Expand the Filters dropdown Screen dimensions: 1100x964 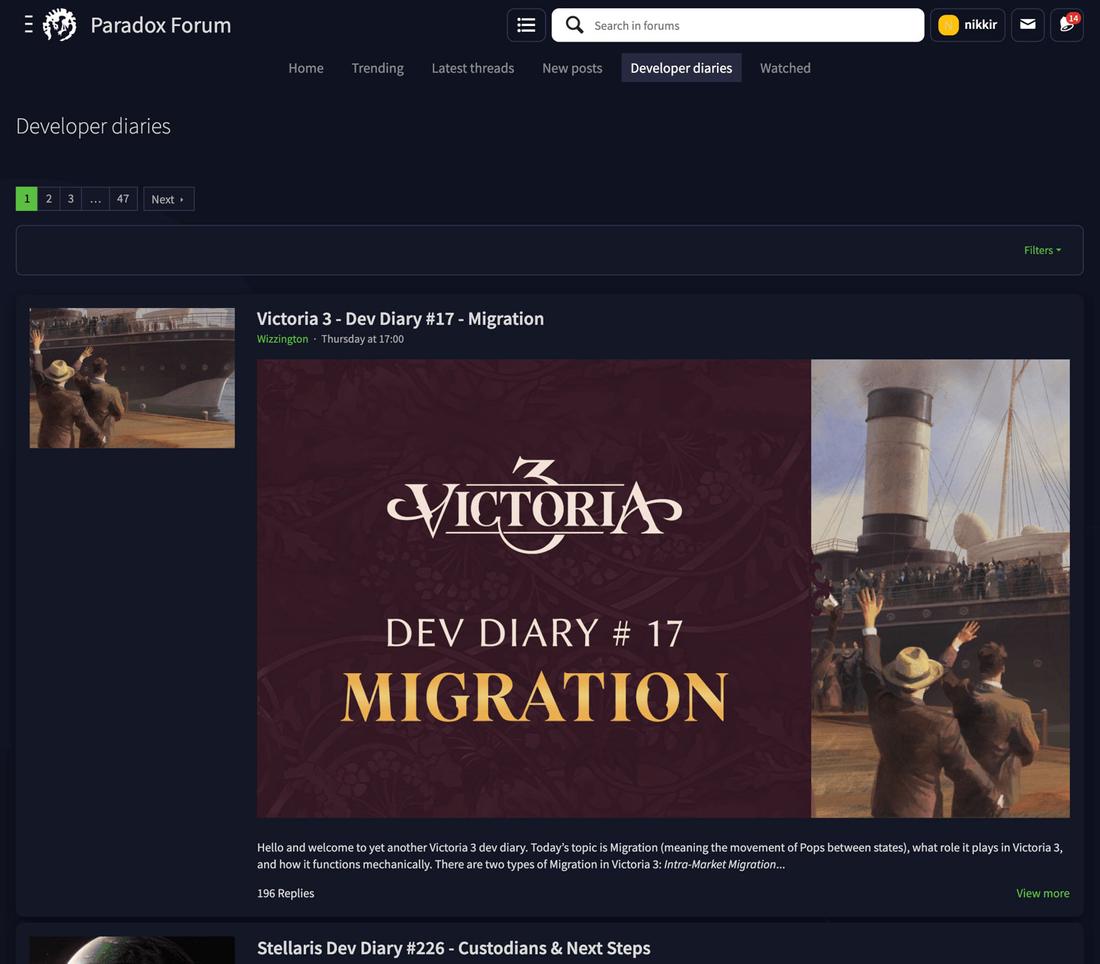tap(1042, 250)
